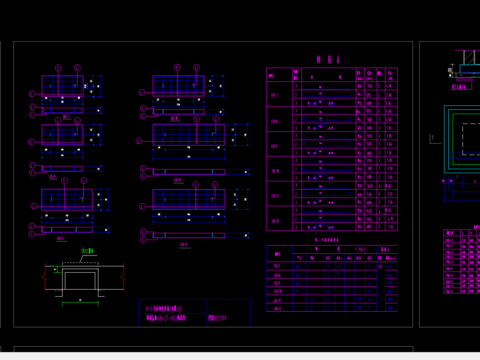This screenshot has width=480, height=360.
Task: Select the bottom-left slab plan view
Action: (67, 199)
